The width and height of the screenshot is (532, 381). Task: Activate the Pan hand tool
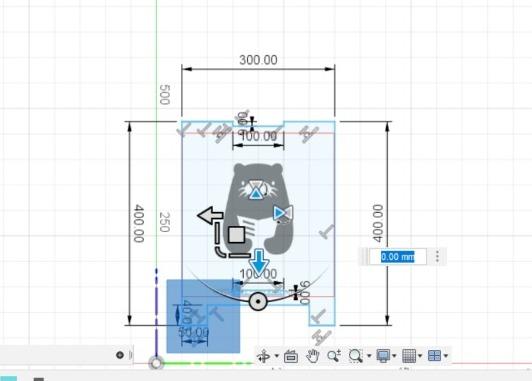click(312, 356)
